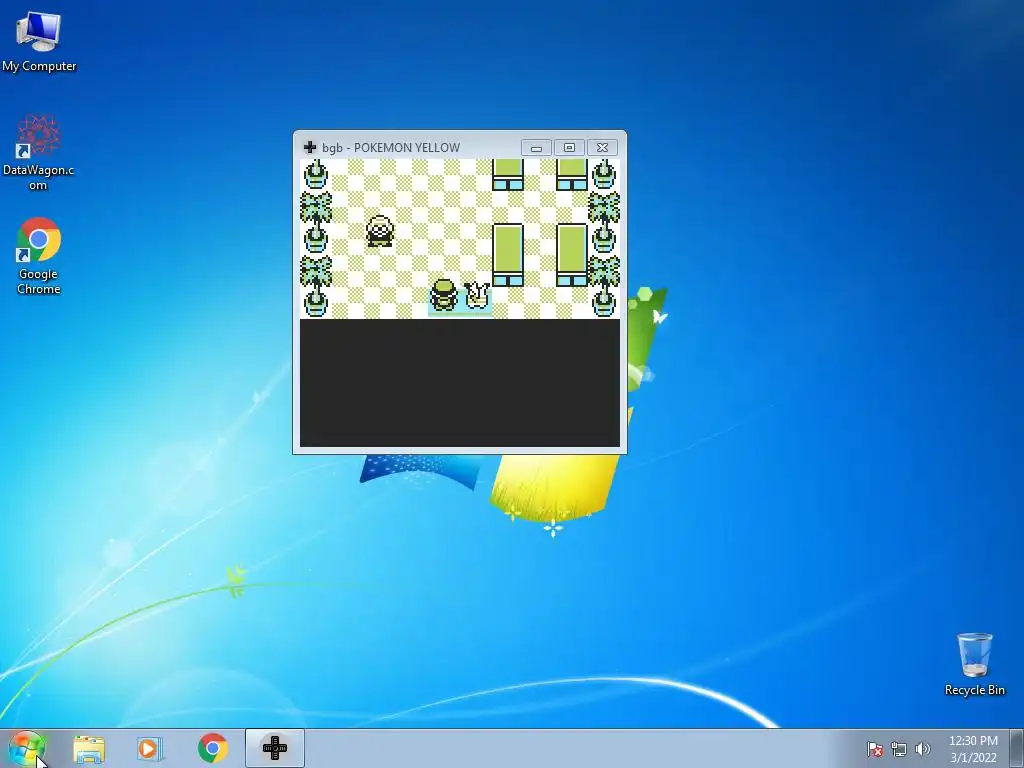Click the bgb icon in title bar

pos(310,148)
